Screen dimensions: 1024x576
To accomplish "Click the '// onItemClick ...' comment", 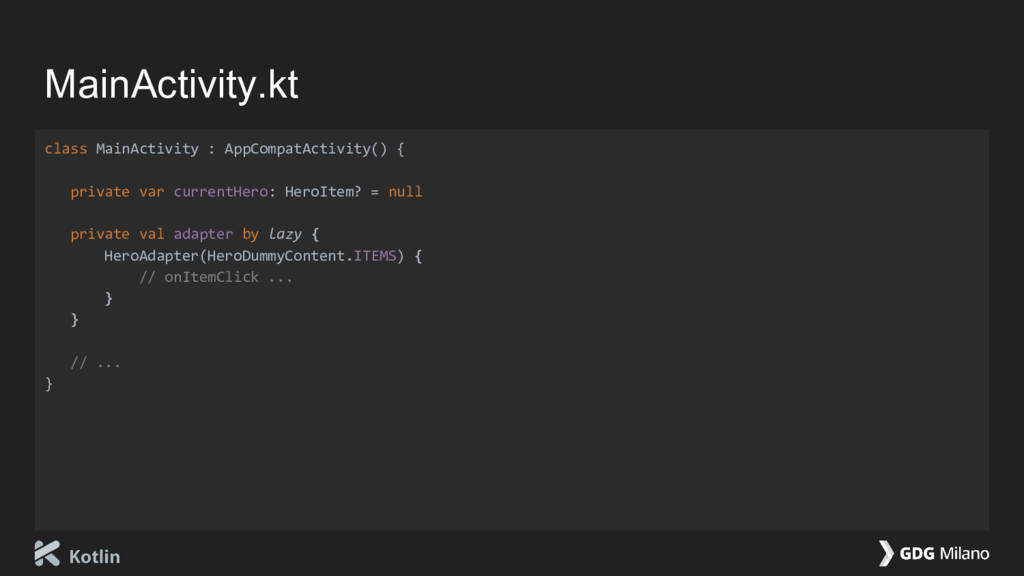I will coord(216,277).
